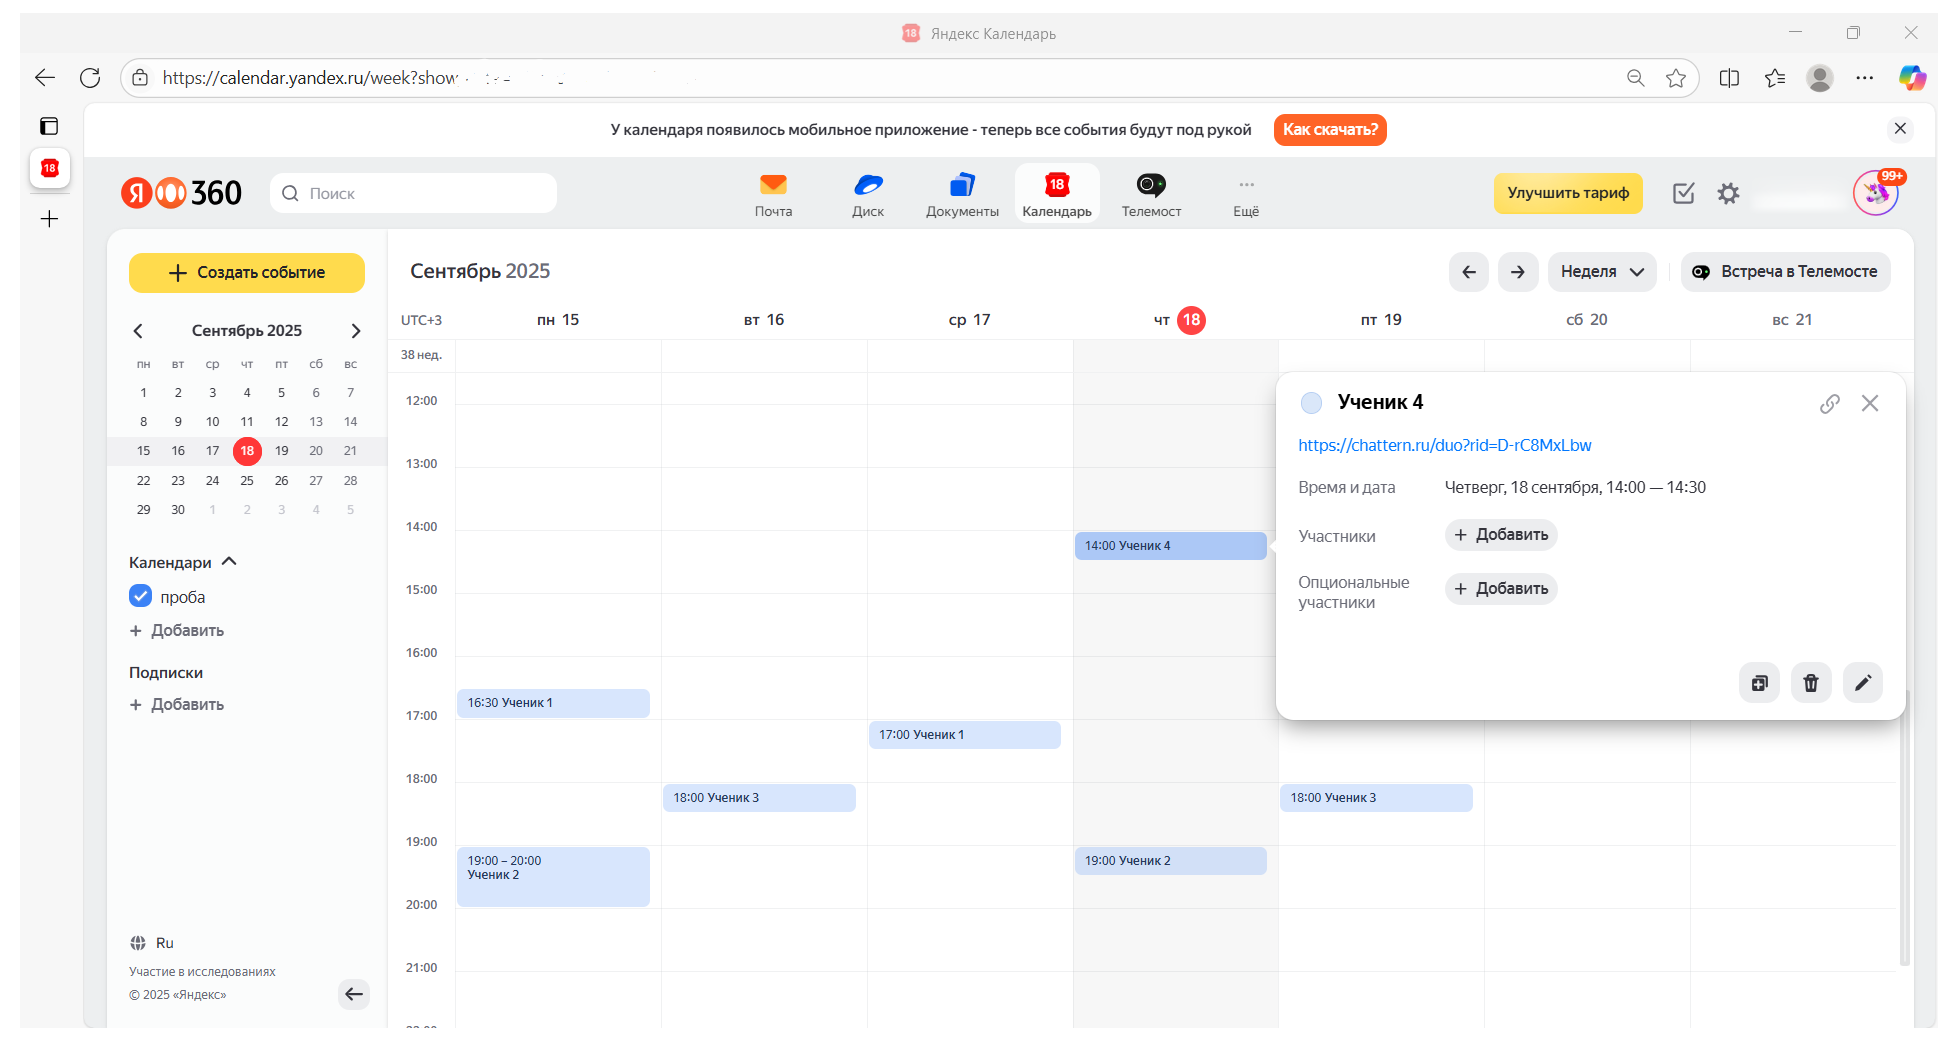Click the Поиск search field
Image resolution: width=1954 pixels, height=1050 pixels.
click(x=413, y=193)
